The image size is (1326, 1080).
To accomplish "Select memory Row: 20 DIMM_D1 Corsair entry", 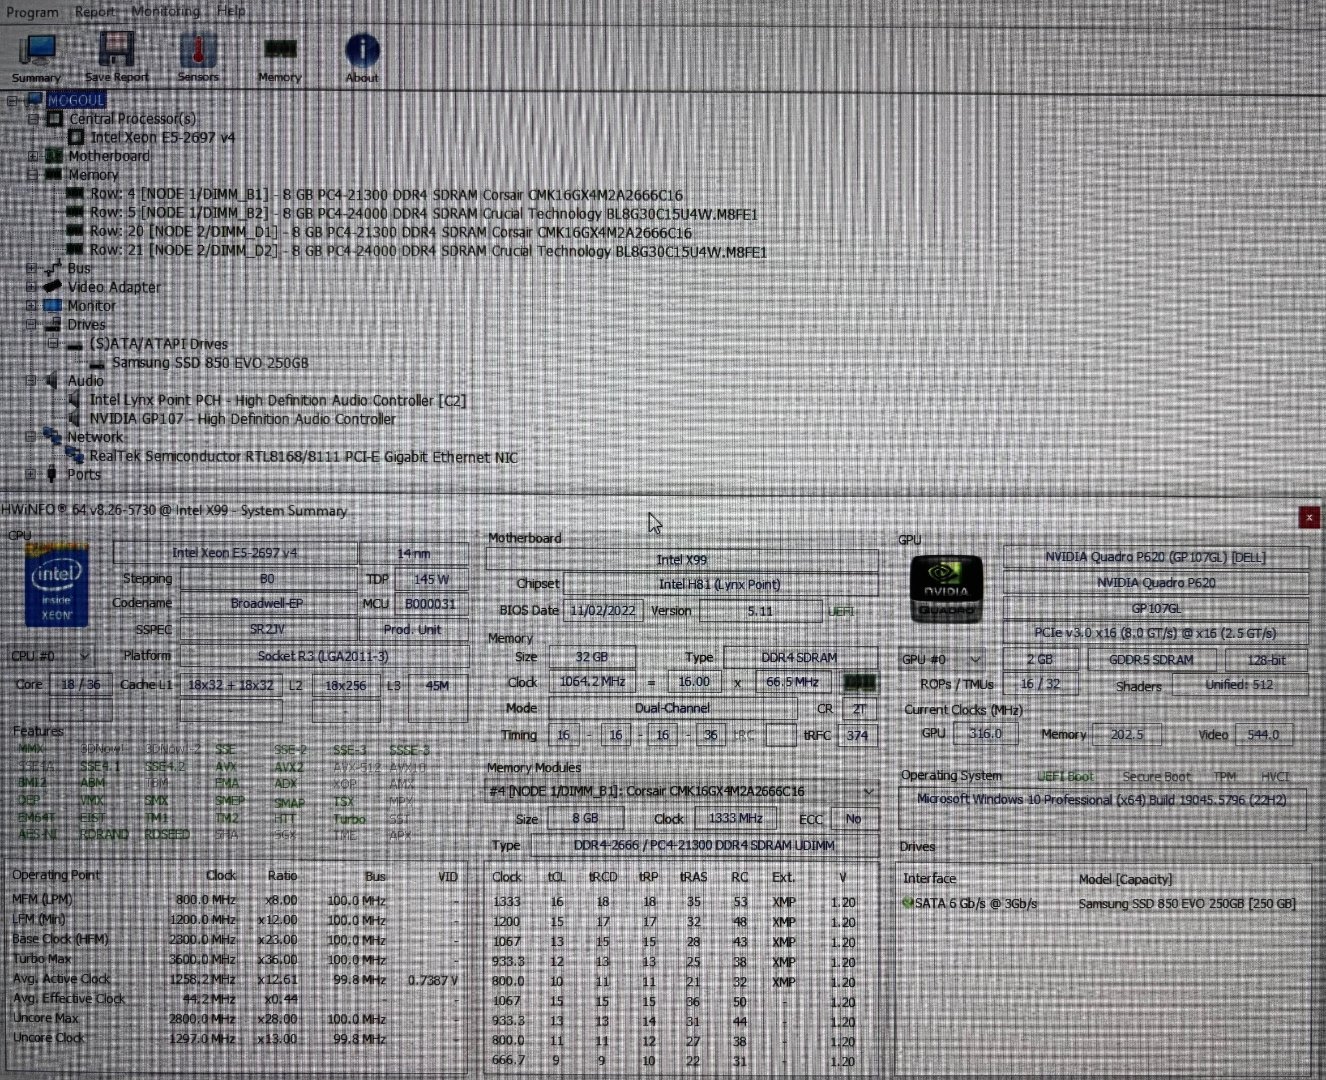I will point(391,233).
